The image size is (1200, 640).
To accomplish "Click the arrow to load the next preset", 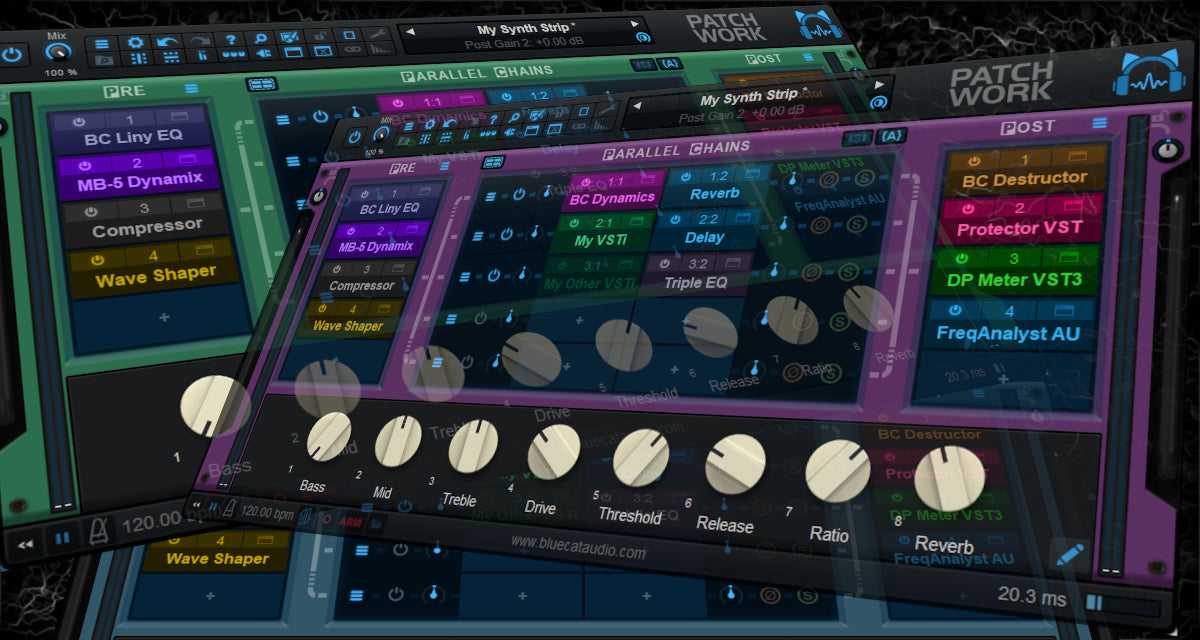I will [x=879, y=86].
